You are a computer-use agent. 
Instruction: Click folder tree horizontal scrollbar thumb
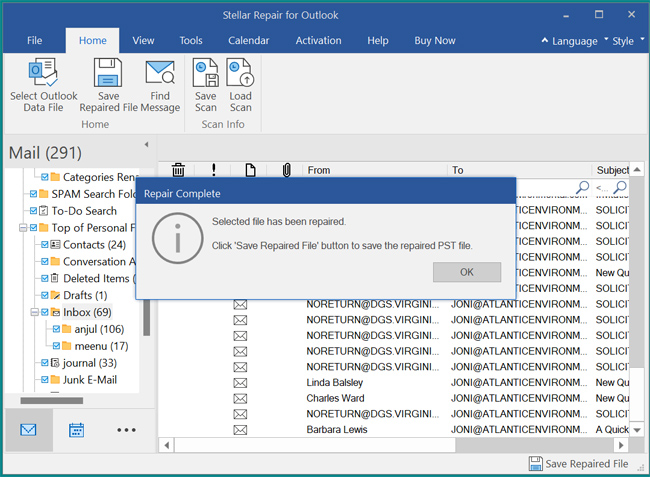tap(52, 401)
